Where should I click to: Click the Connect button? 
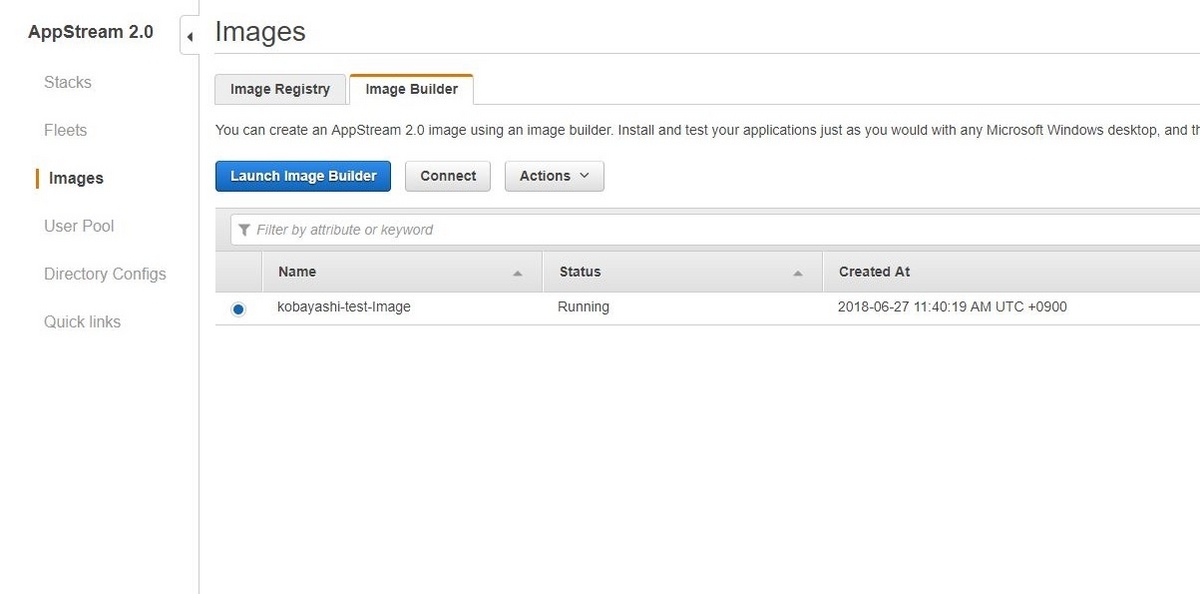coord(448,176)
